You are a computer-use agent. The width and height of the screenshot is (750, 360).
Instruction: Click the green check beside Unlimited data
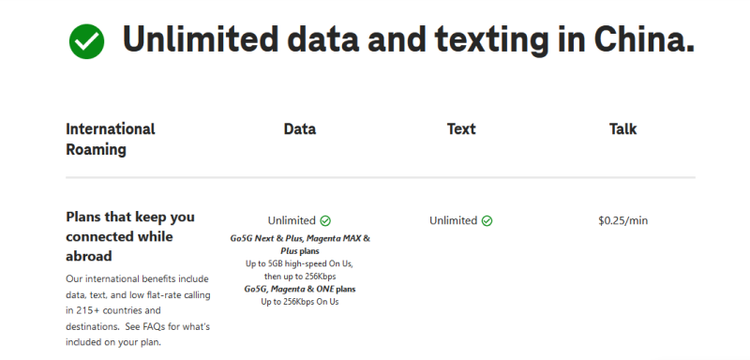click(x=325, y=221)
